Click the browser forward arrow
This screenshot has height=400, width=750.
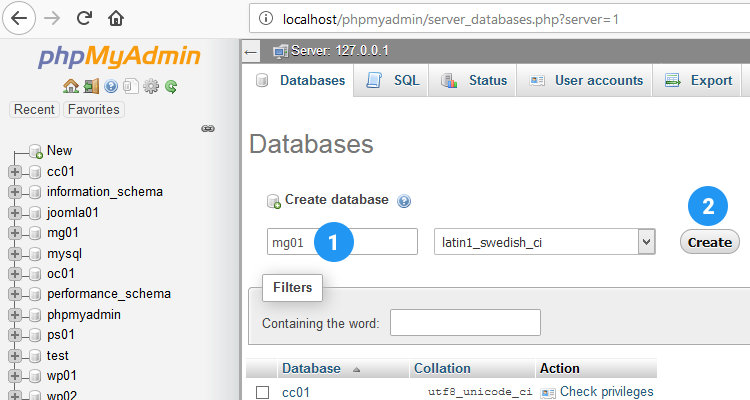coord(52,19)
